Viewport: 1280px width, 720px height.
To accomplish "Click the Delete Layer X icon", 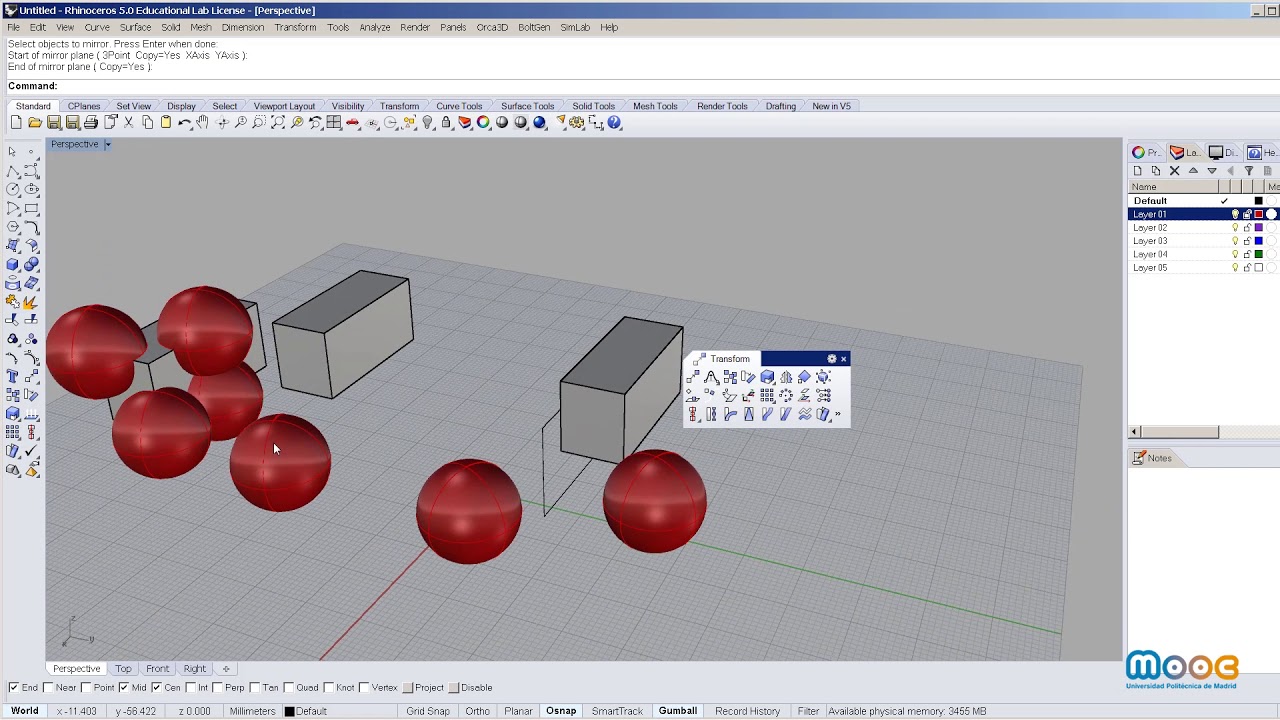I will coord(1174,171).
